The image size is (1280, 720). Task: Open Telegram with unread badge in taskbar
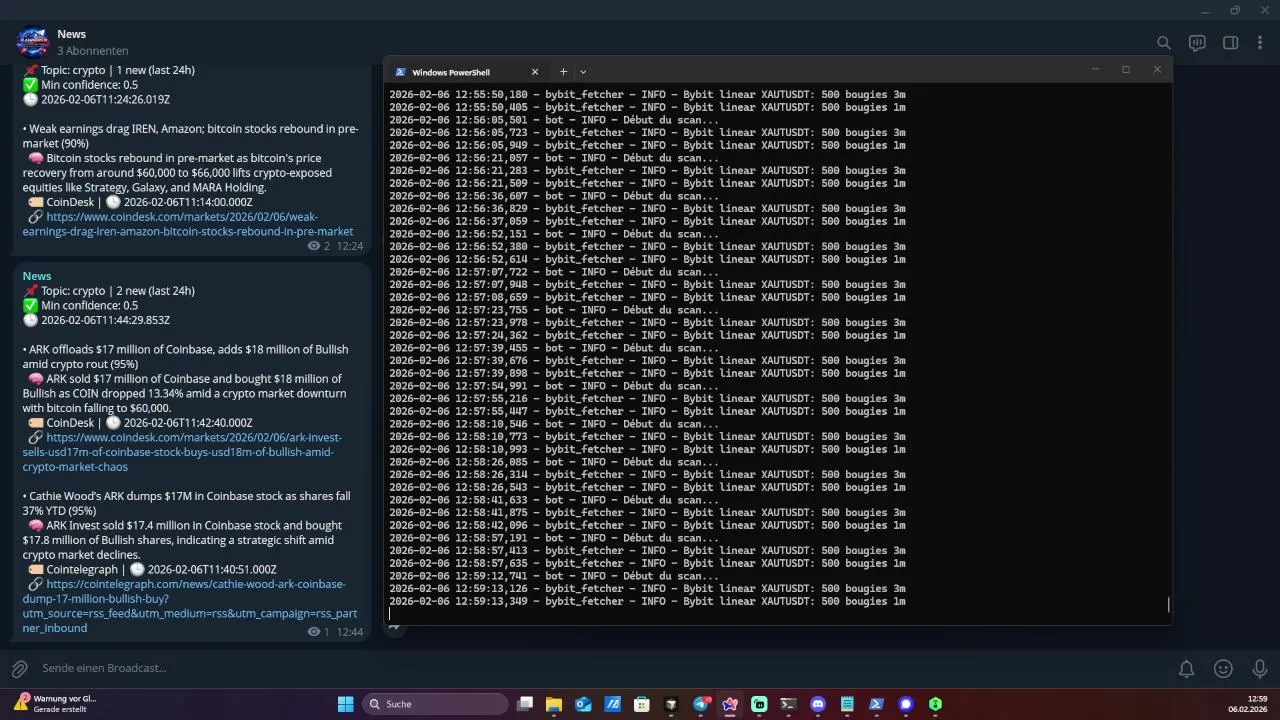point(701,704)
